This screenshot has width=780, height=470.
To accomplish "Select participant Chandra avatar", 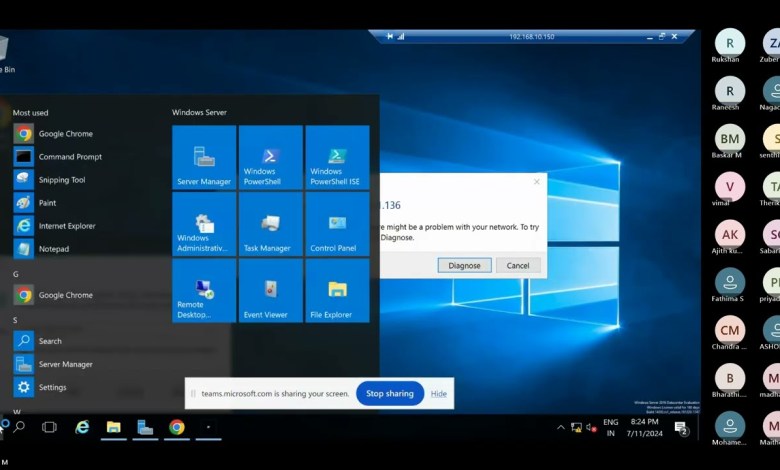I will (x=730, y=330).
